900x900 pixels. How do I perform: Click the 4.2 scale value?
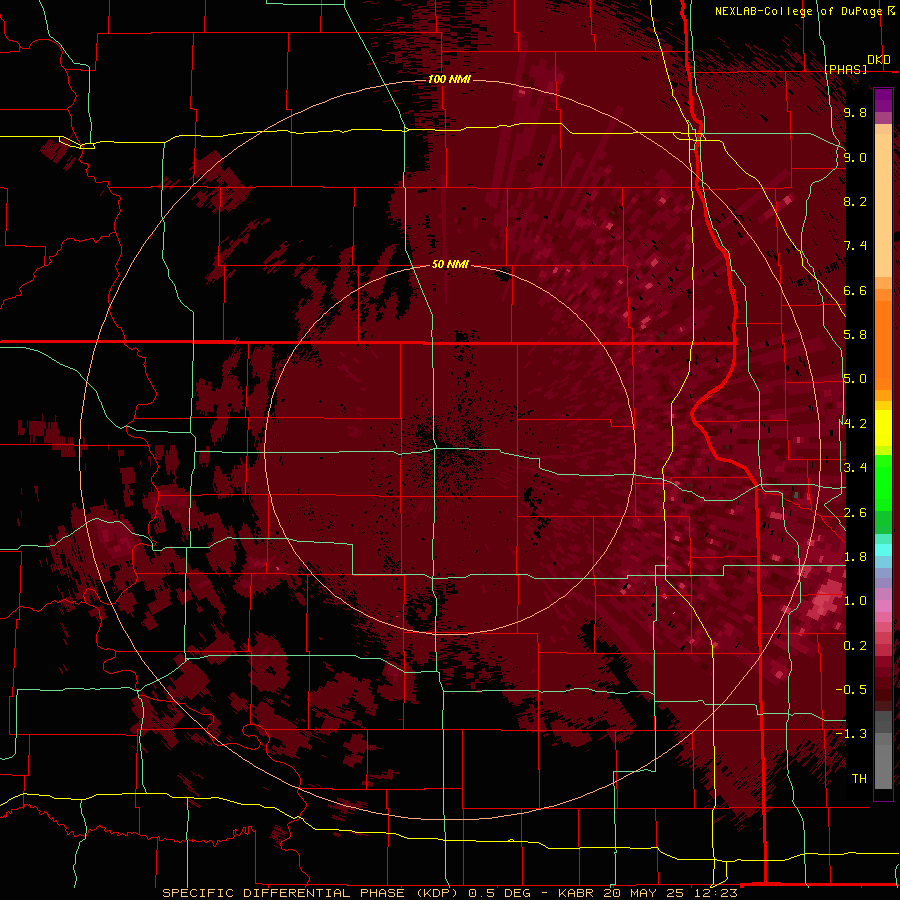coord(855,424)
